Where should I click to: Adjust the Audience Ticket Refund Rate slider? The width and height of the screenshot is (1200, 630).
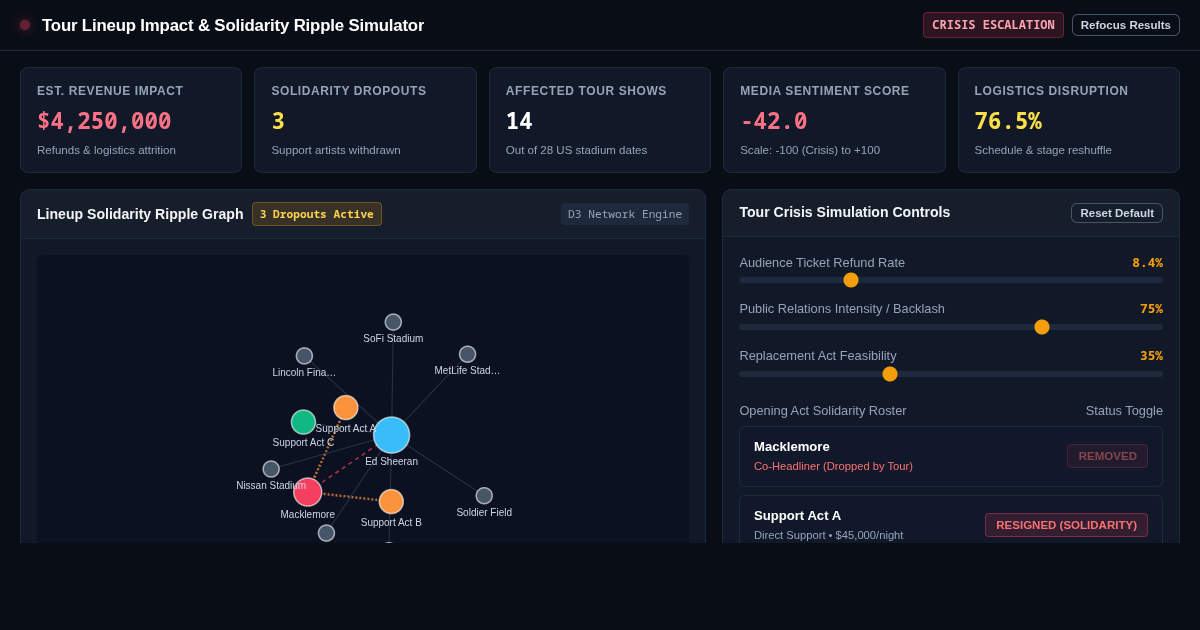point(951,280)
